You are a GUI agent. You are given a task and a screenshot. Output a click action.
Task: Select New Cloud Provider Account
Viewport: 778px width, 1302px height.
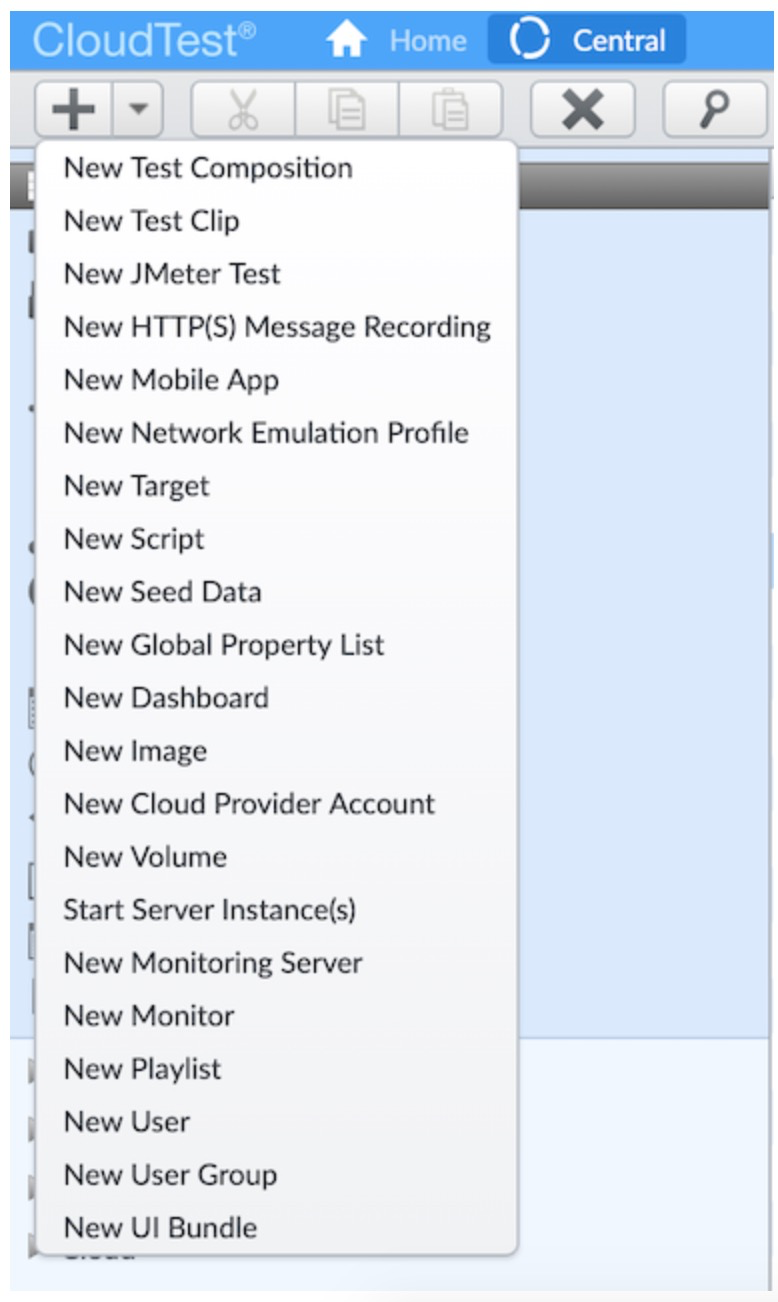tap(249, 804)
